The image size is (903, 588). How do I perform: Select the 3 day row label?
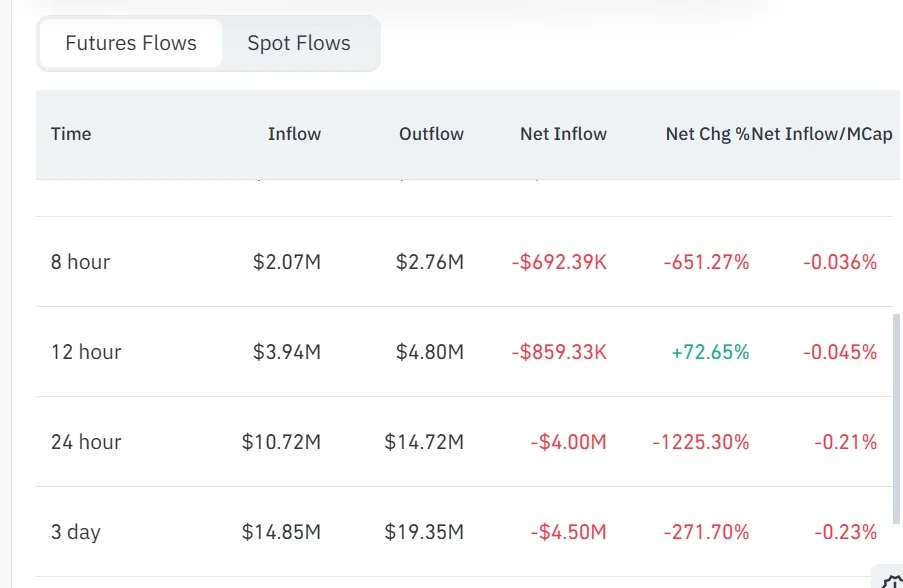click(75, 532)
